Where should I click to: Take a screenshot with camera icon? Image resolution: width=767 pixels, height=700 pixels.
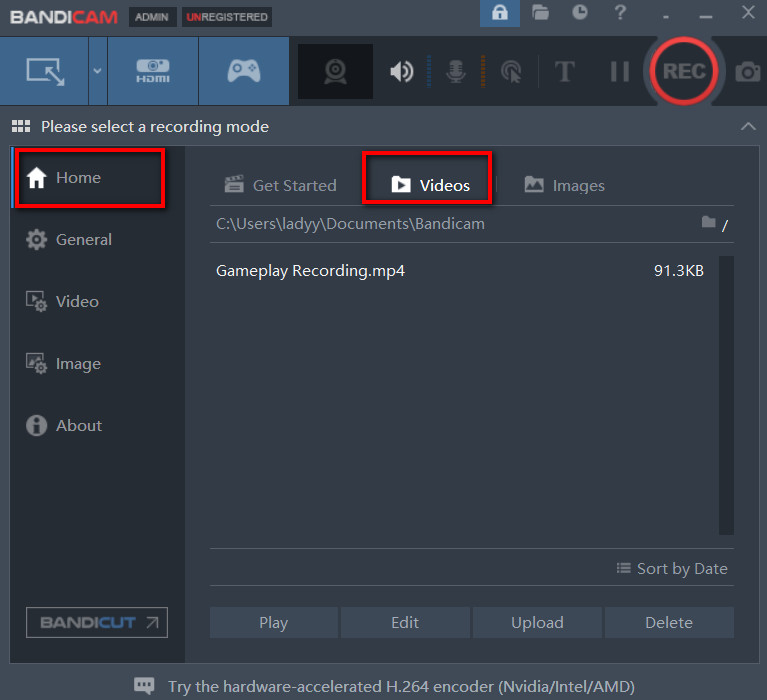pyautogui.click(x=748, y=72)
